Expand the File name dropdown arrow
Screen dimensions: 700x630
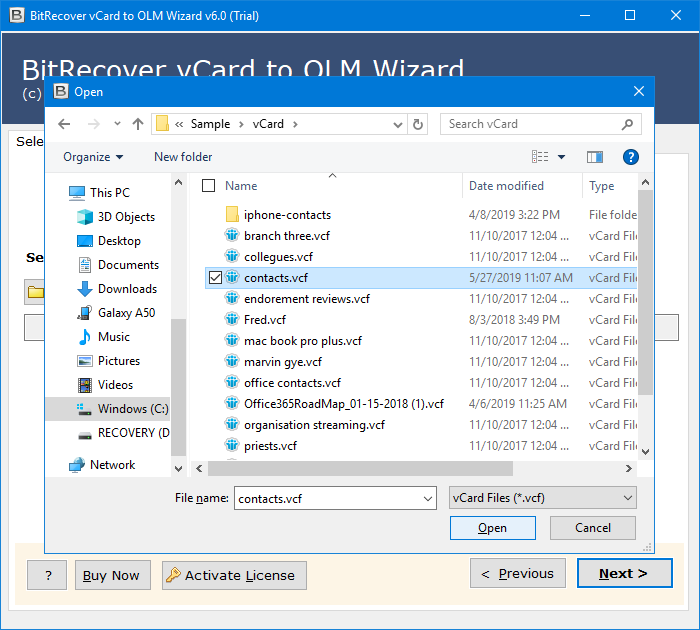[x=428, y=499]
